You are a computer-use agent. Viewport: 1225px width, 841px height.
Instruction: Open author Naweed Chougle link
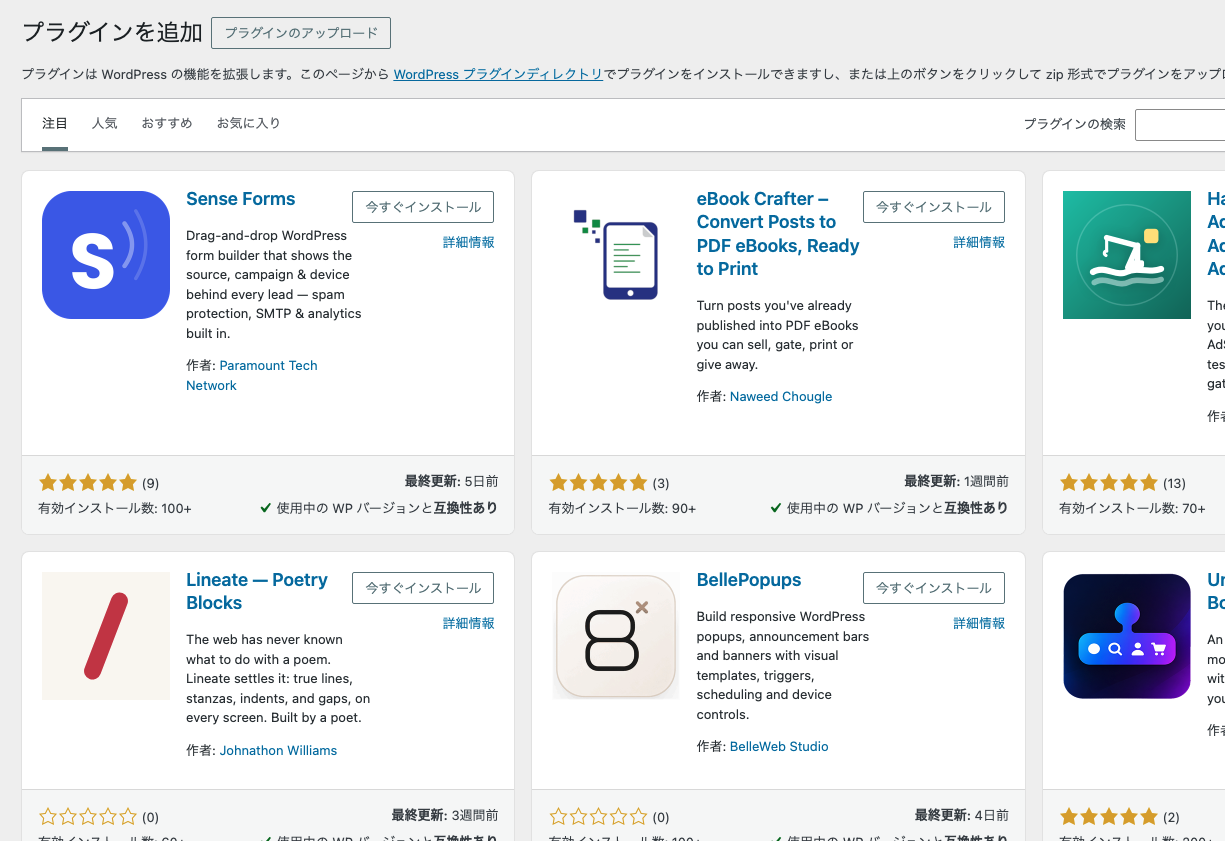[x=781, y=397]
